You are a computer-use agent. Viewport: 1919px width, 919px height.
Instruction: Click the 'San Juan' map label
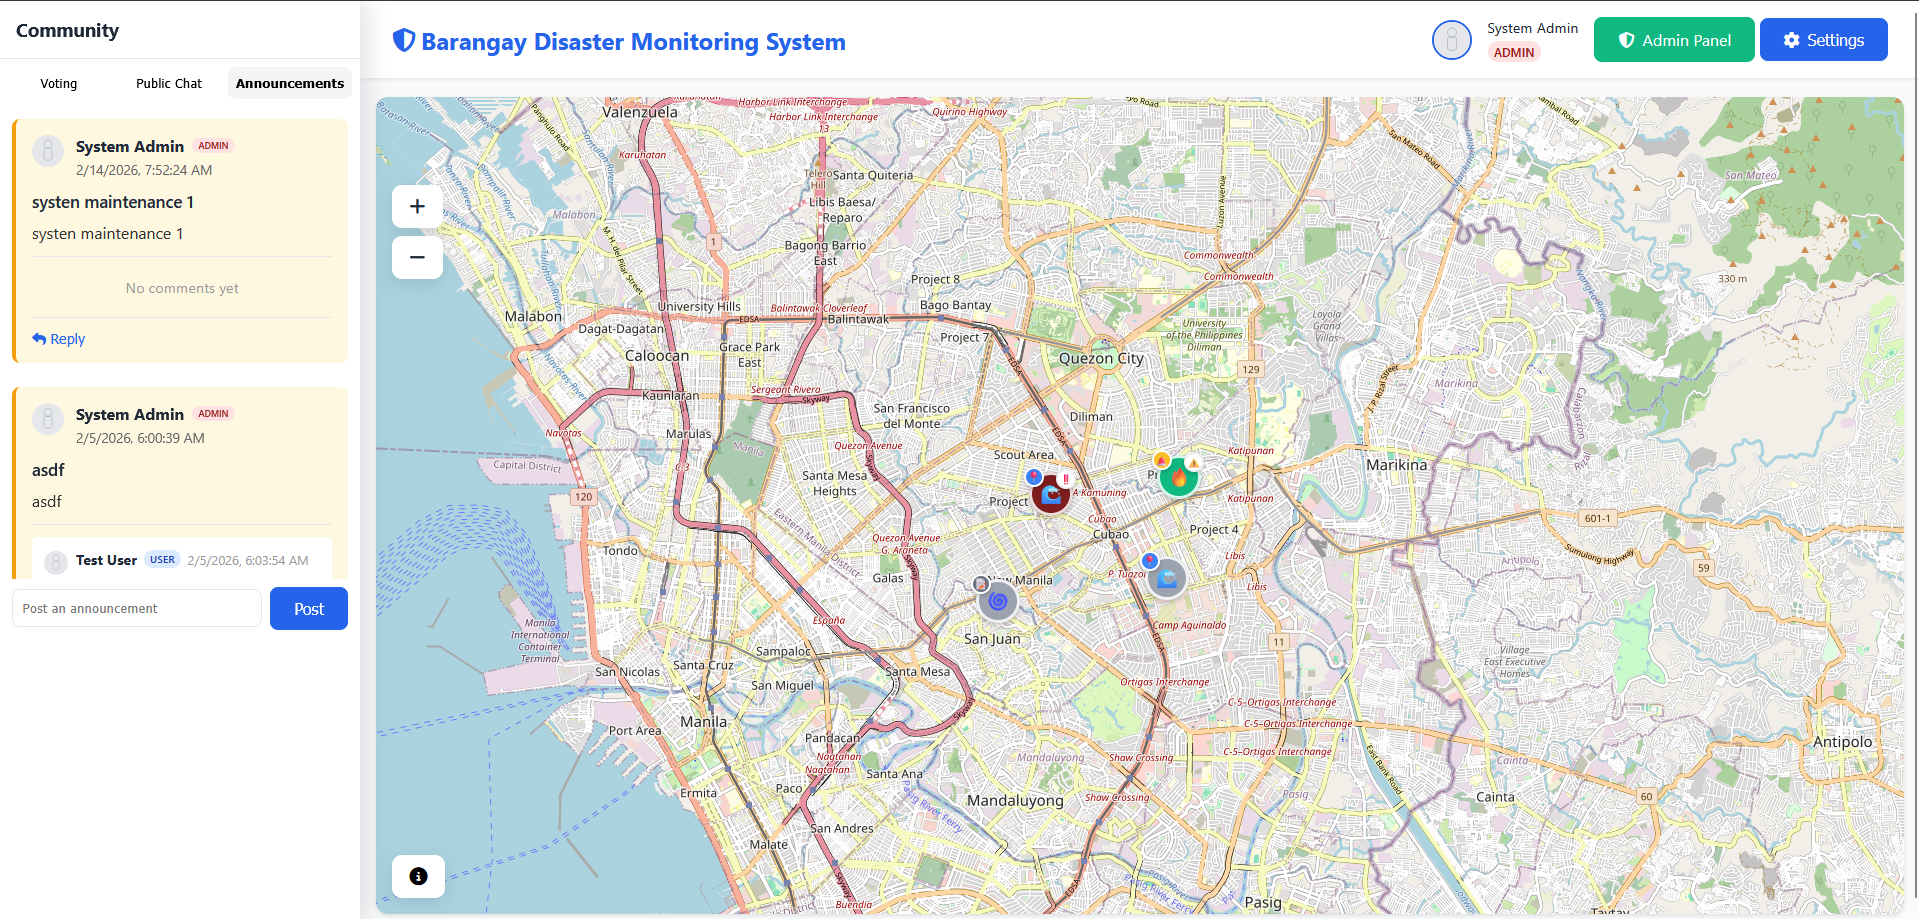(992, 639)
